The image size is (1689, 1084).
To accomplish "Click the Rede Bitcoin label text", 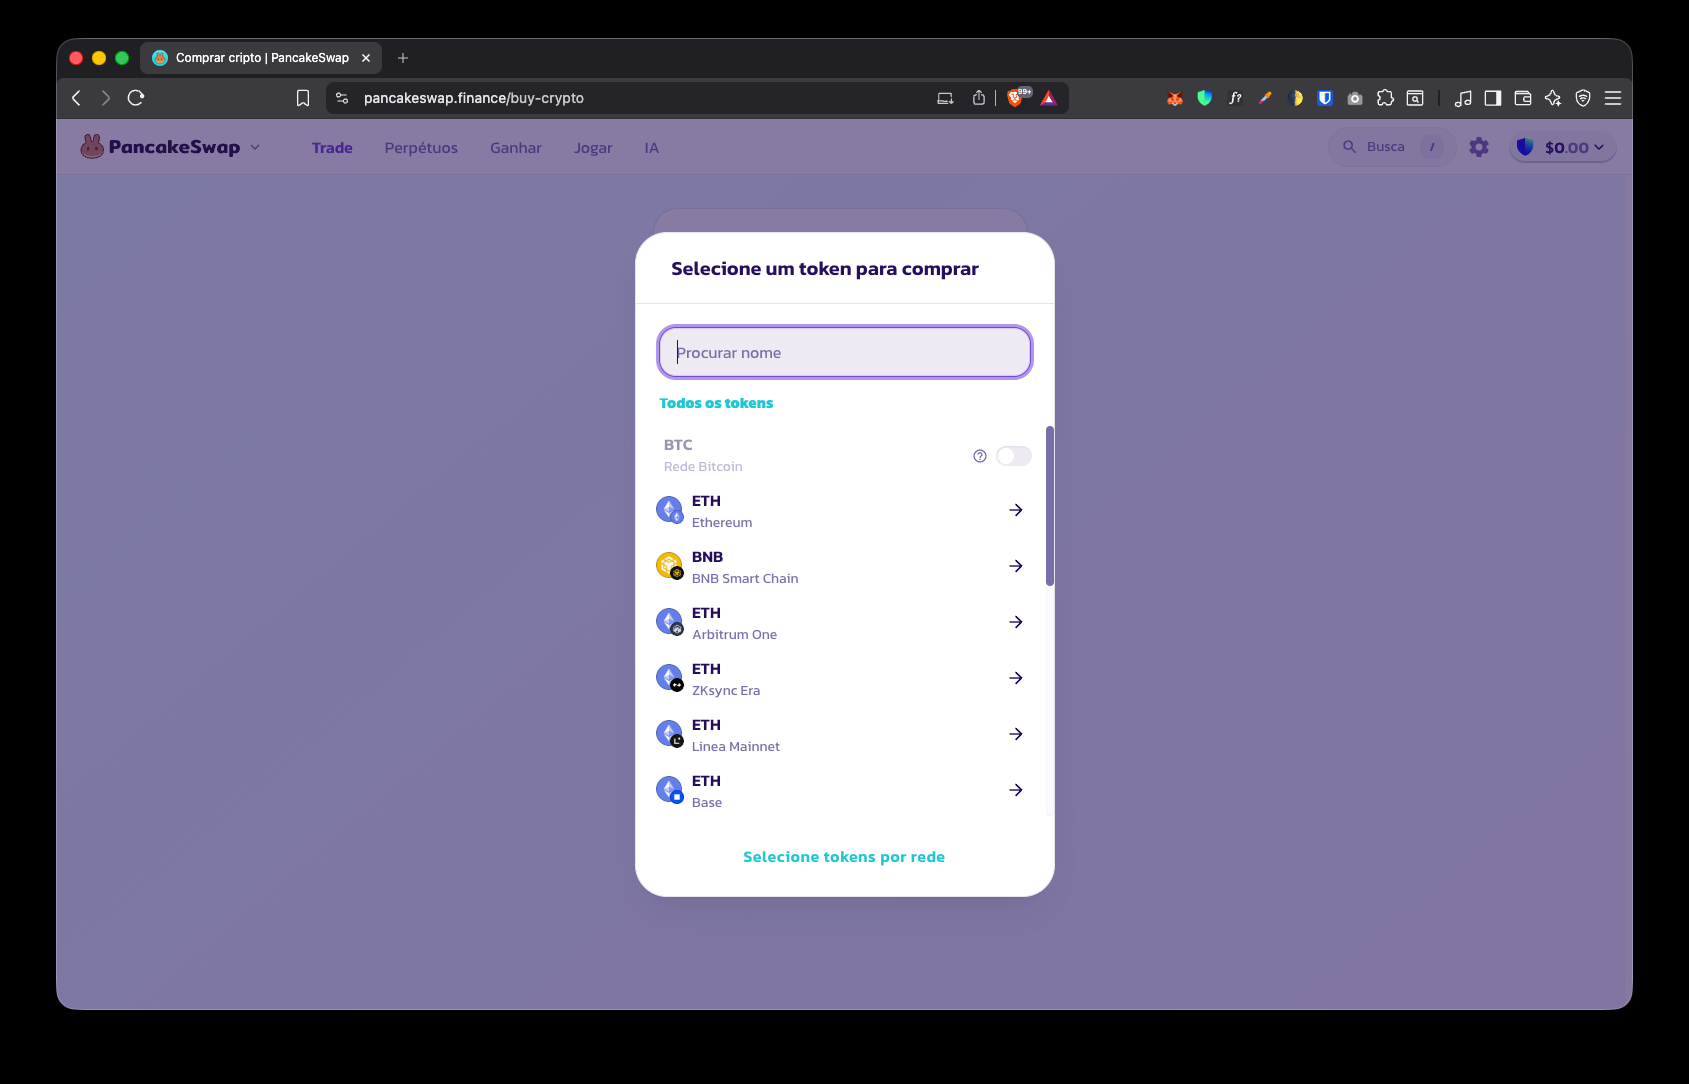I will [x=703, y=467].
